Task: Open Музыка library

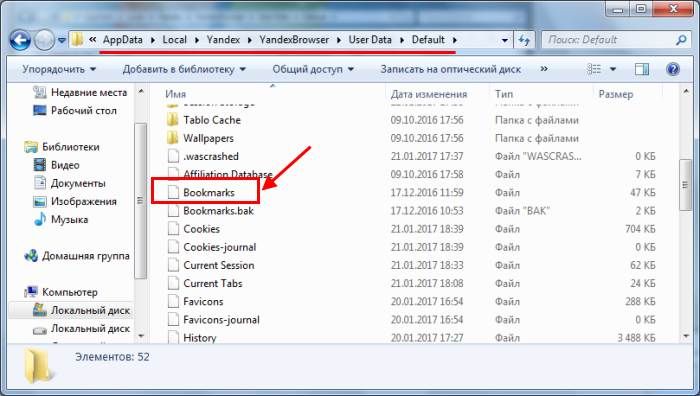Action: pyautogui.click(x=61, y=219)
